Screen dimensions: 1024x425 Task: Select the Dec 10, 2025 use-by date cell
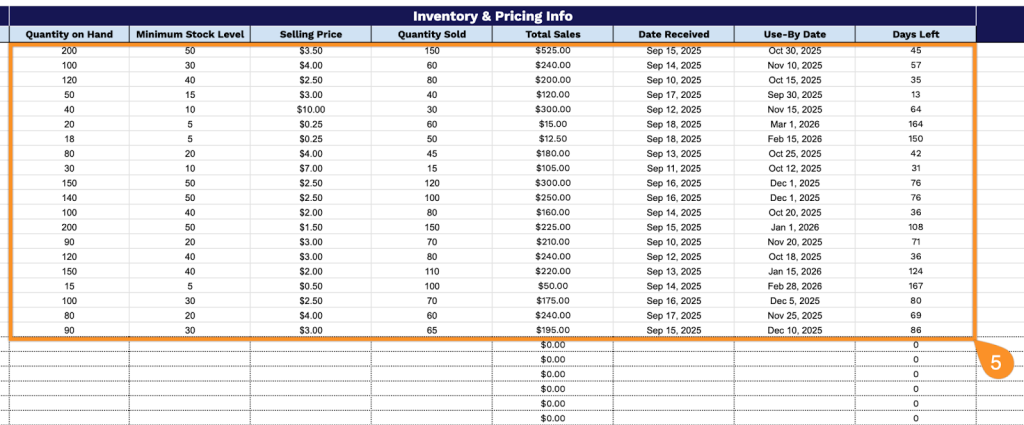point(795,330)
